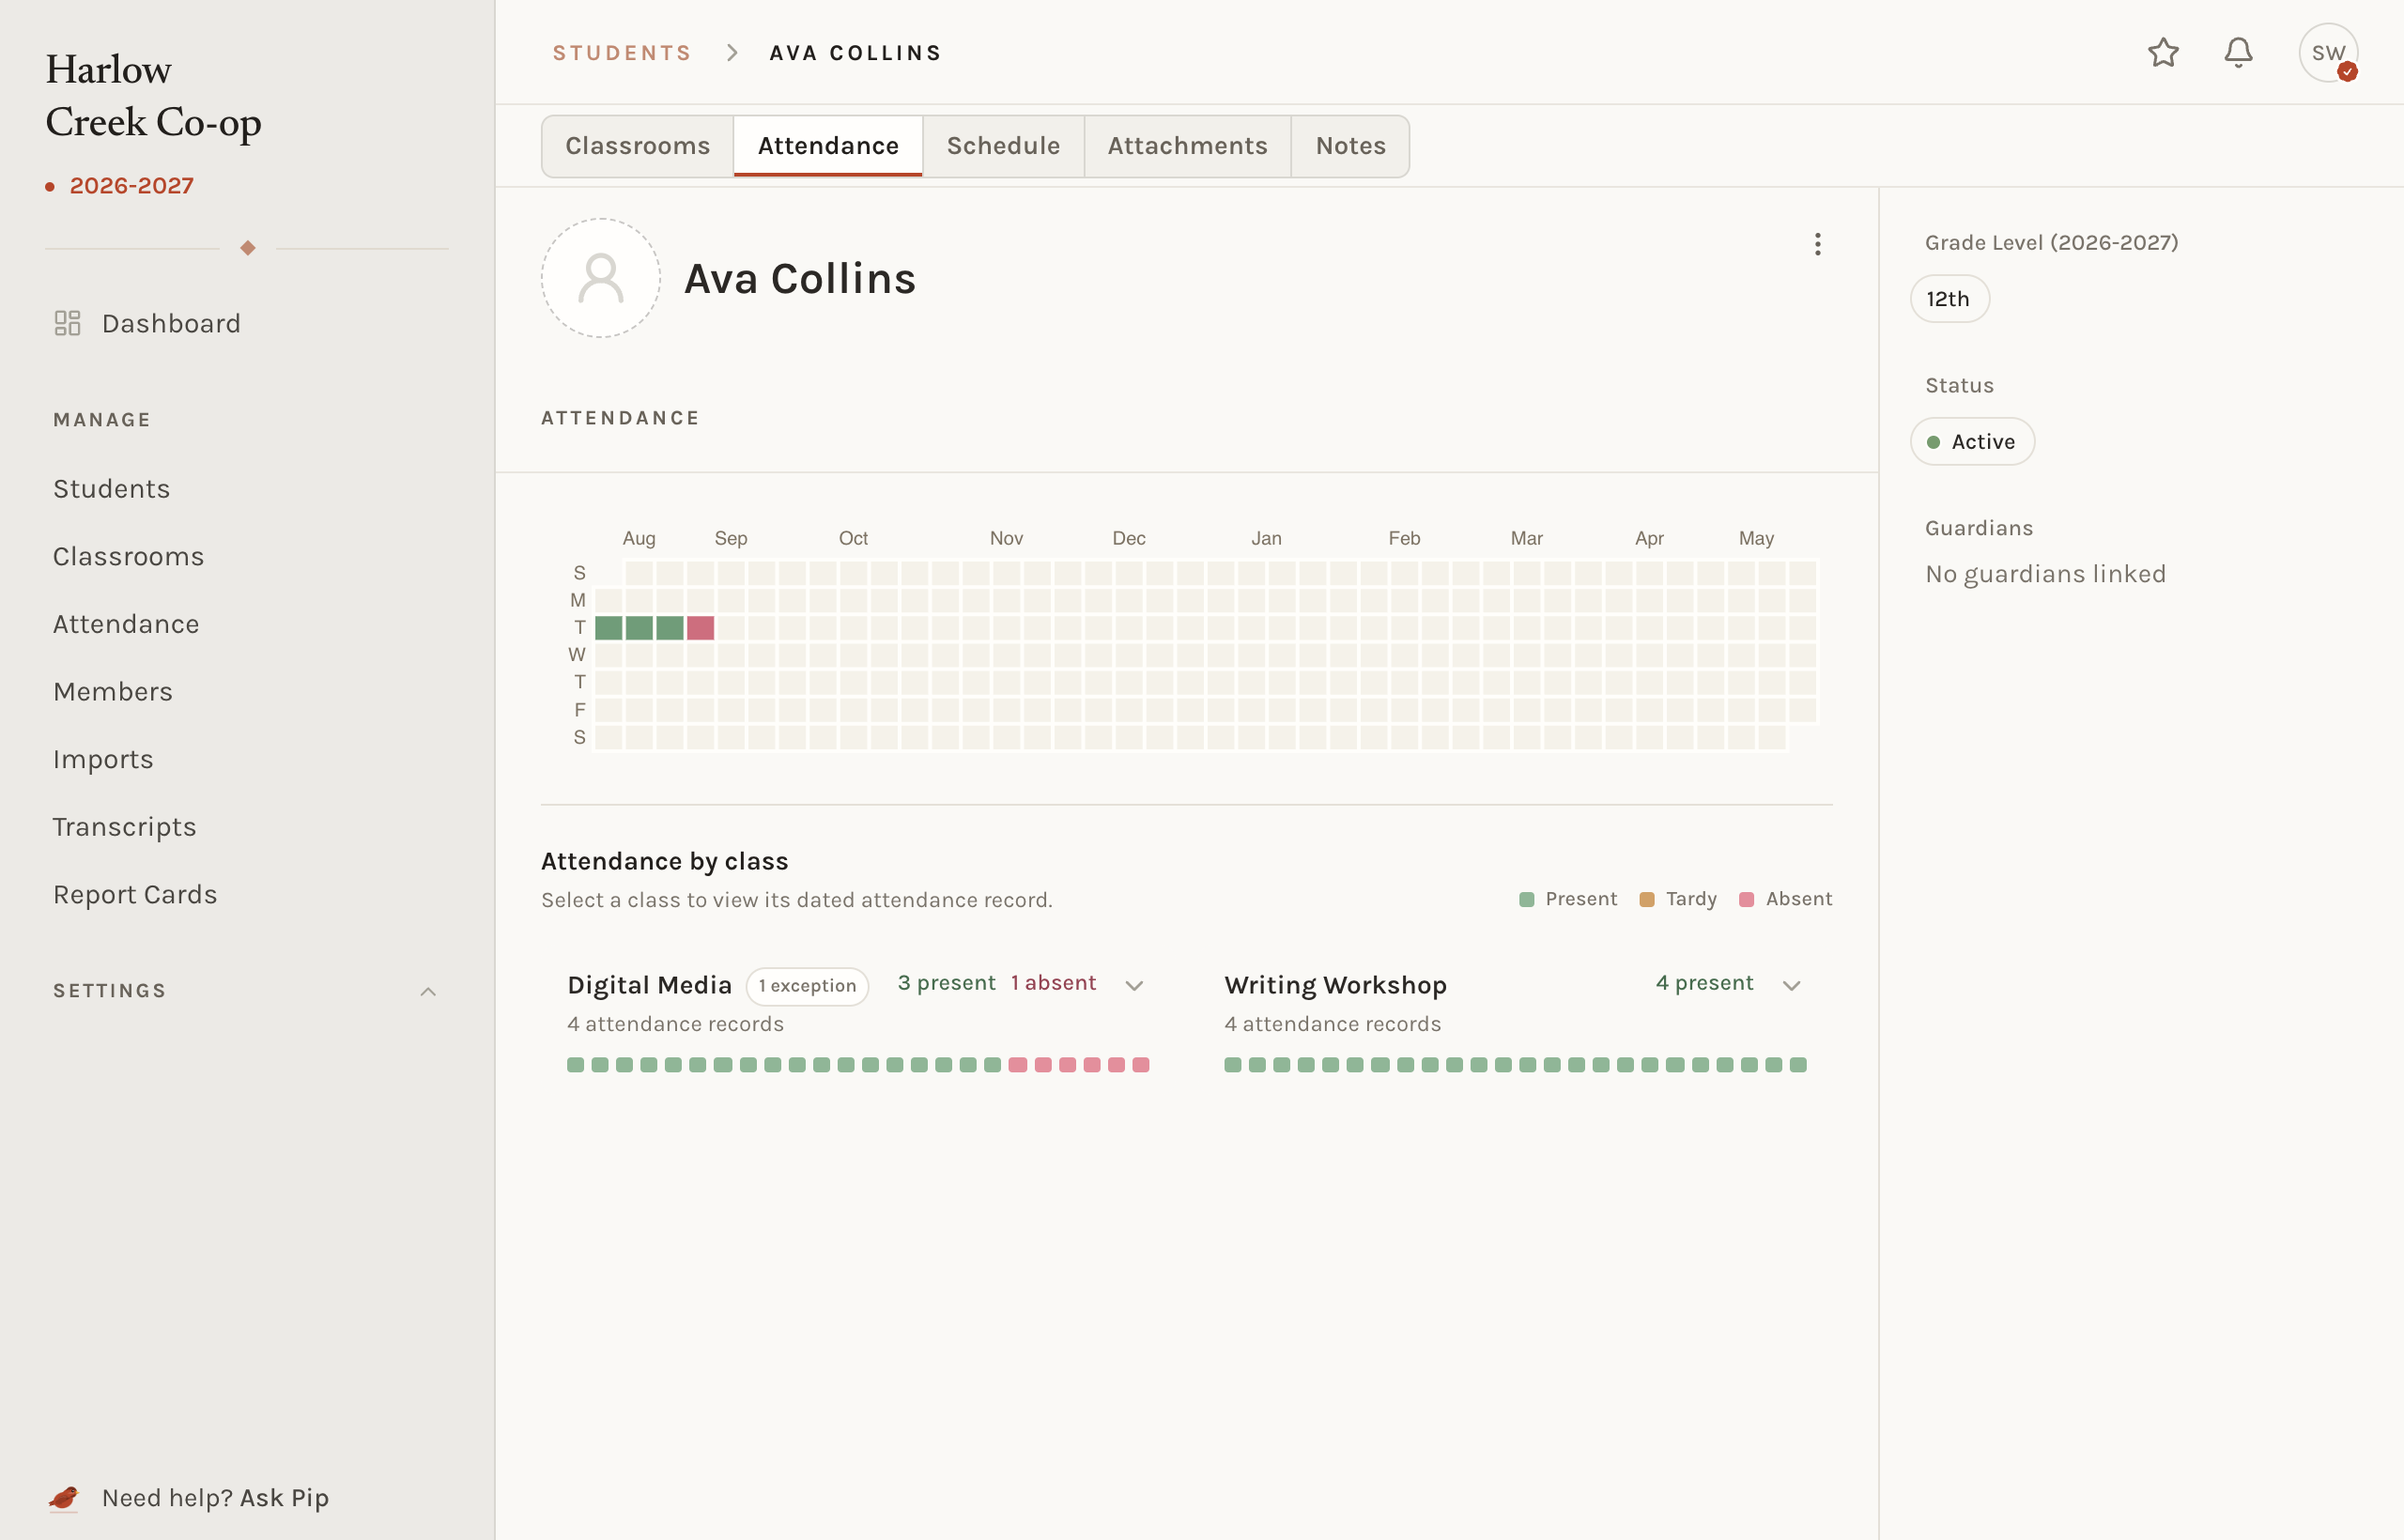Image resolution: width=2404 pixels, height=1540 pixels.
Task: Click the Writing Workshop attendance progress bar
Action: [1515, 1065]
